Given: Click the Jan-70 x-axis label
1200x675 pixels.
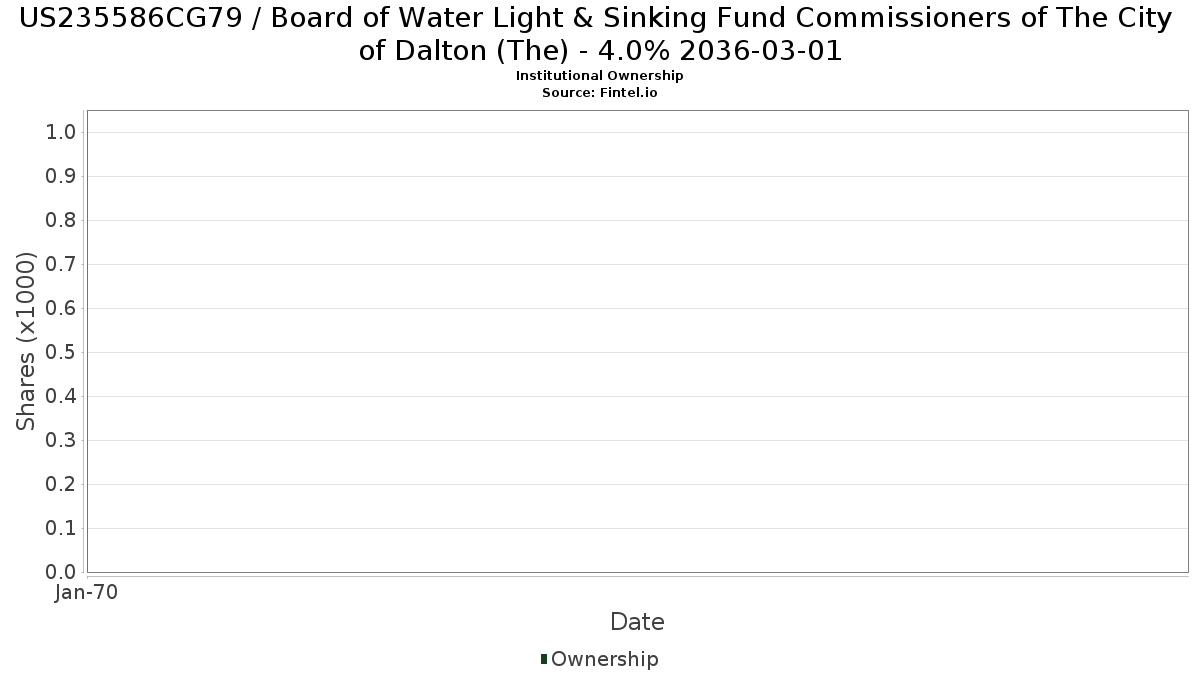Looking at the screenshot, I should [87, 592].
